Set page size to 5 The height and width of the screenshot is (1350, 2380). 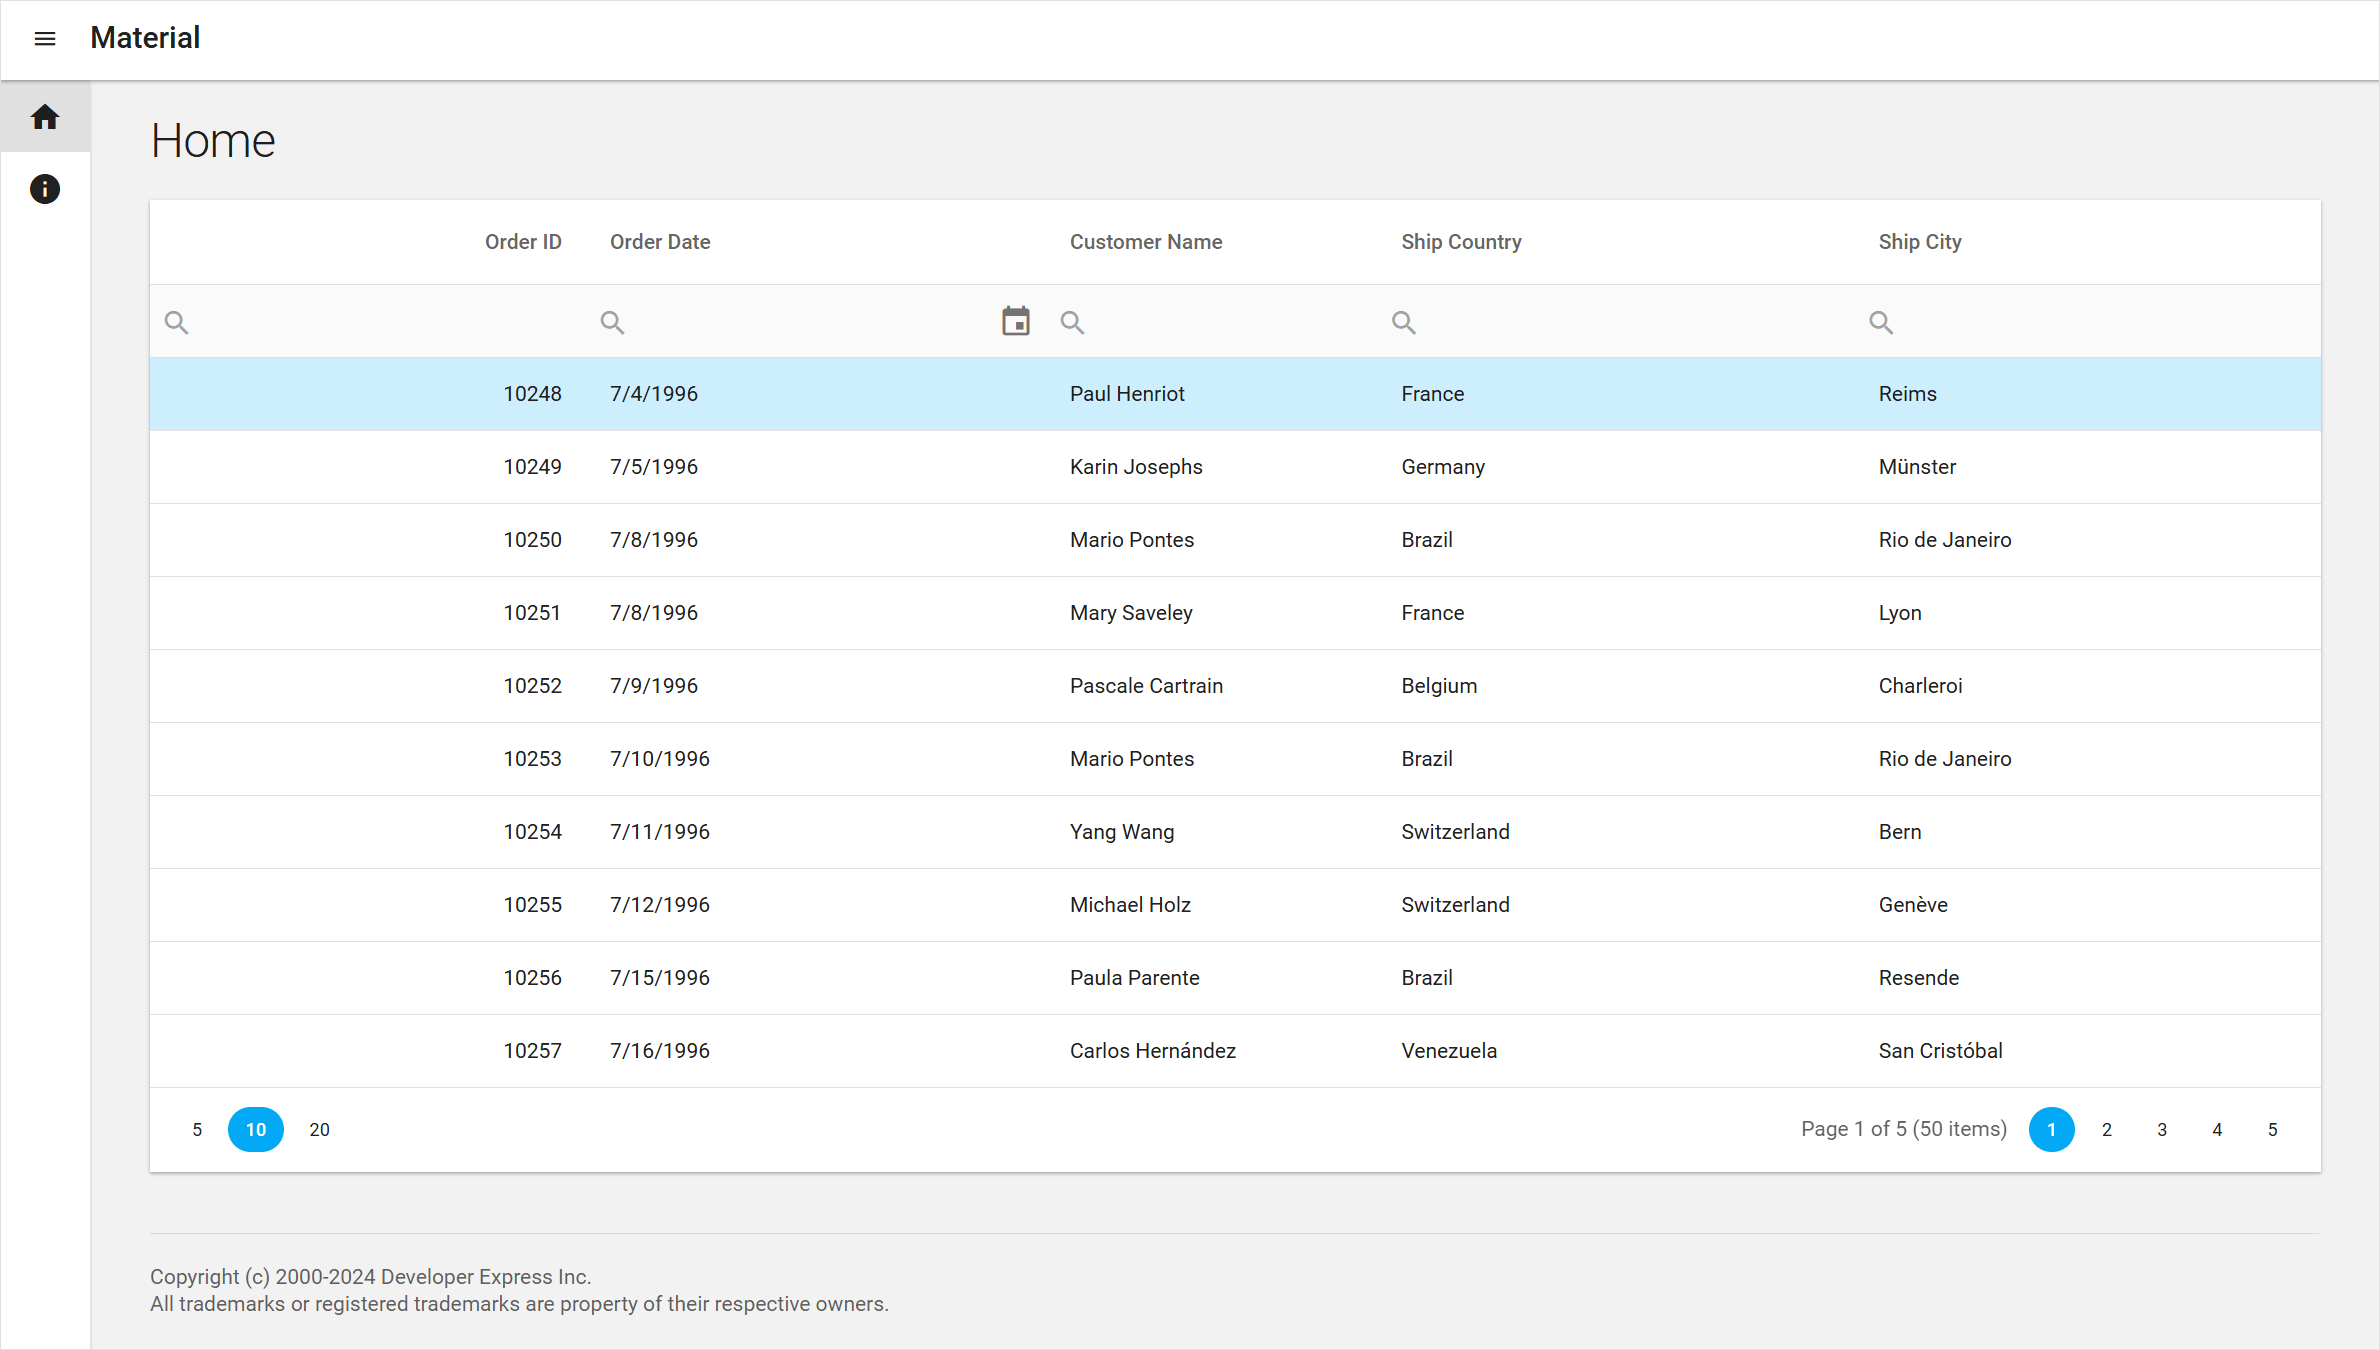click(x=197, y=1129)
